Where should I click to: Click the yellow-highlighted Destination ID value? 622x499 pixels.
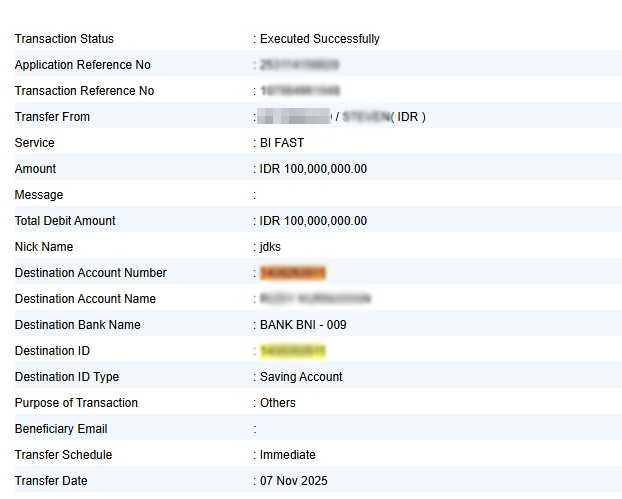pyautogui.click(x=292, y=351)
